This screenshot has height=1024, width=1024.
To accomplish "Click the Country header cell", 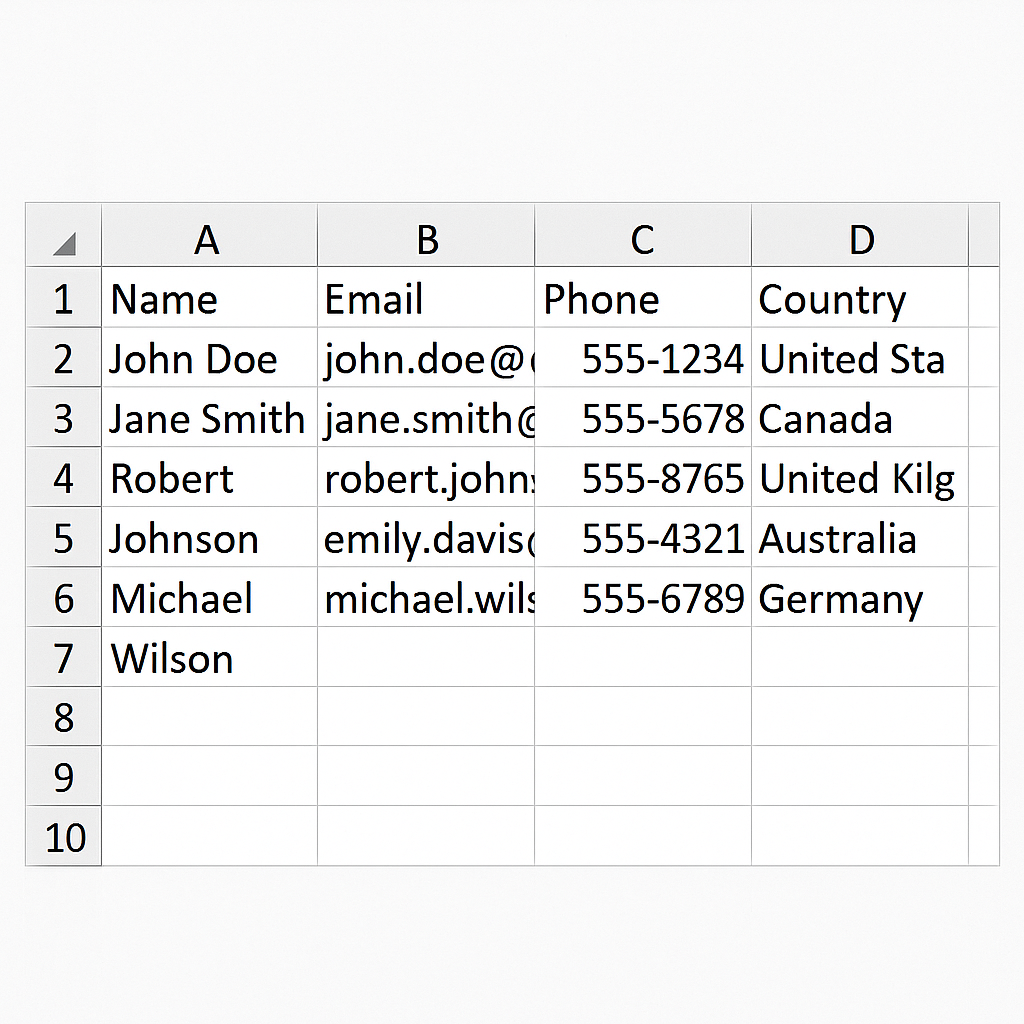I will point(859,297).
